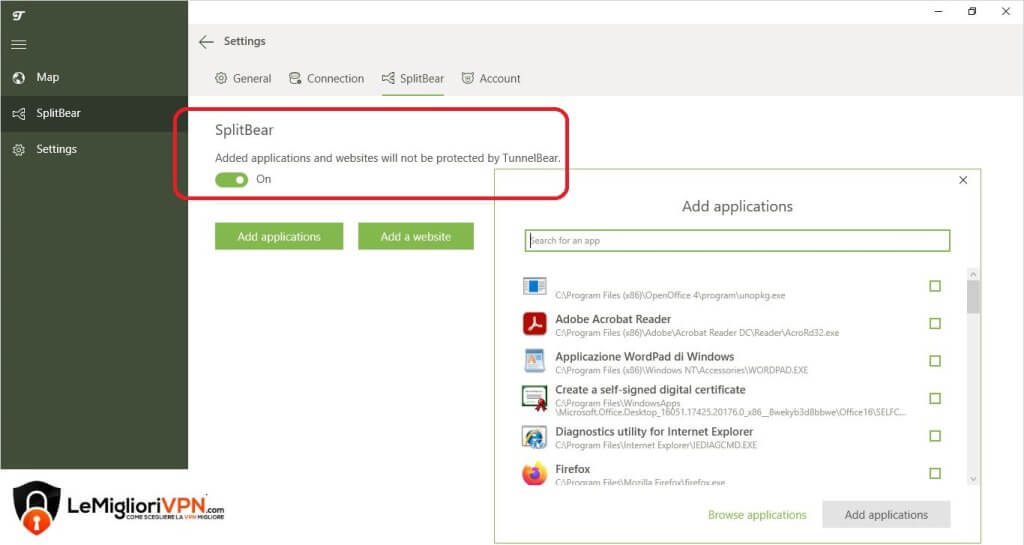Click the TunnelBear logo icon
The width and height of the screenshot is (1024, 545).
(x=18, y=15)
